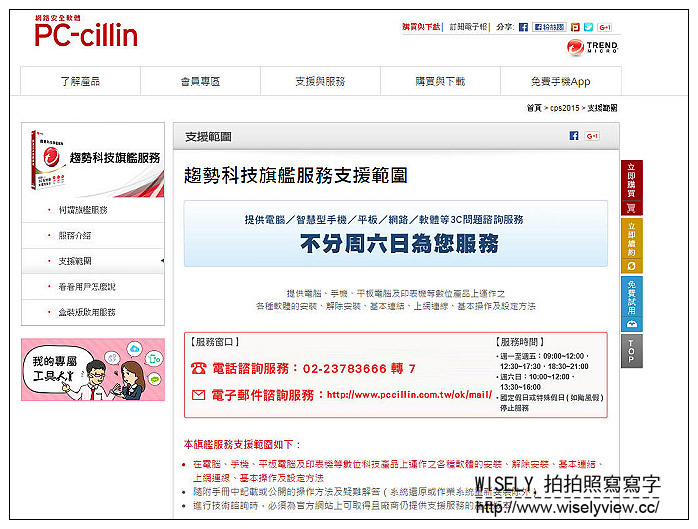Click the red 購買與下載 top link
This screenshot has width=698, height=529.
(421, 27)
